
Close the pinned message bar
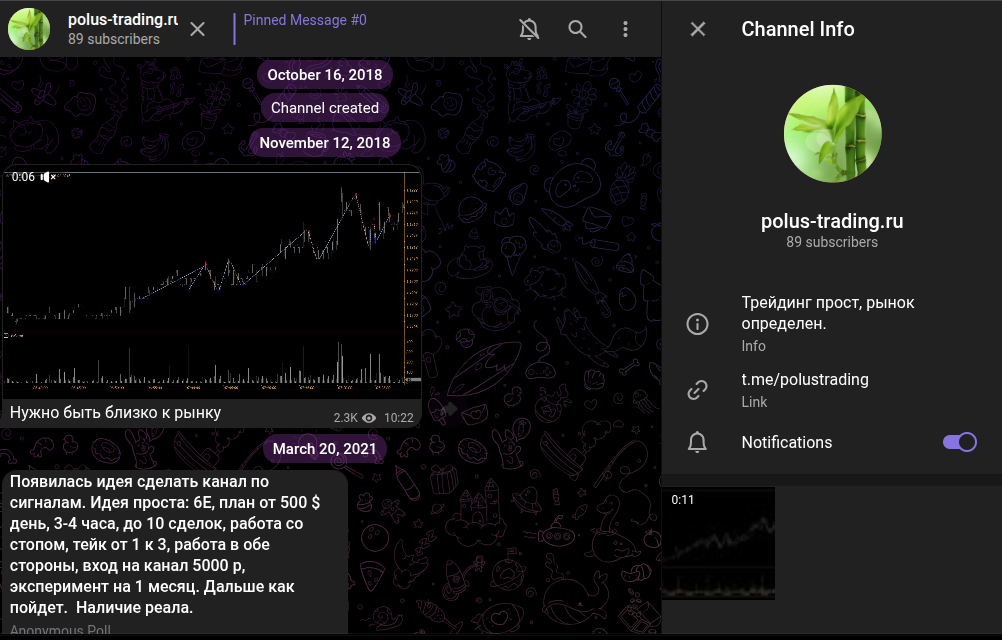(x=197, y=29)
